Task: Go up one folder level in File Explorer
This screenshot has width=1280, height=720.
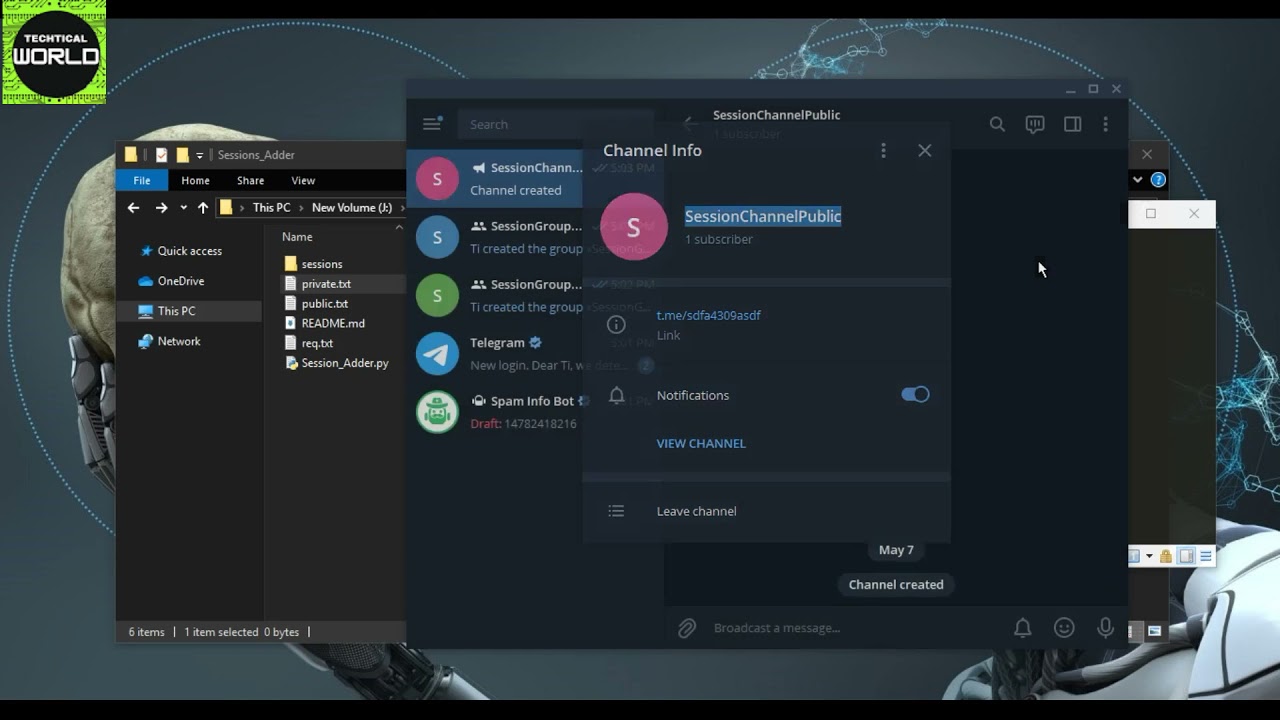Action: click(203, 208)
